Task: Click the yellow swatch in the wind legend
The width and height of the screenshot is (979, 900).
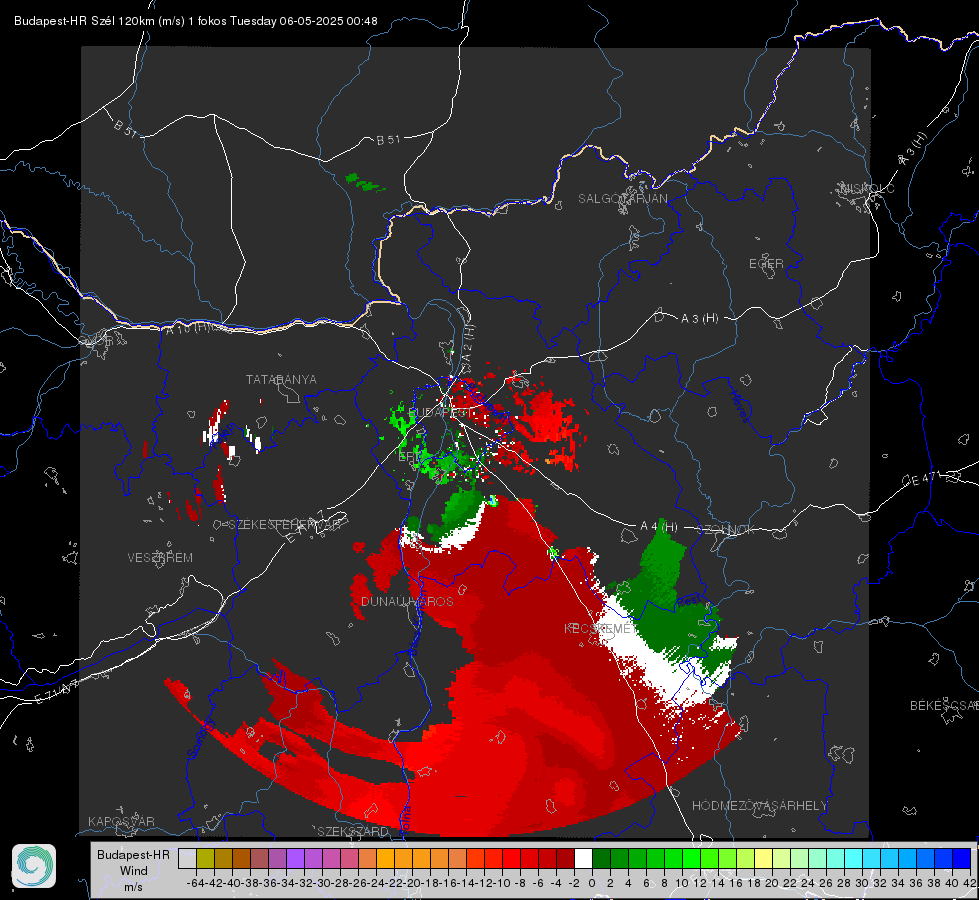Action: tap(764, 858)
